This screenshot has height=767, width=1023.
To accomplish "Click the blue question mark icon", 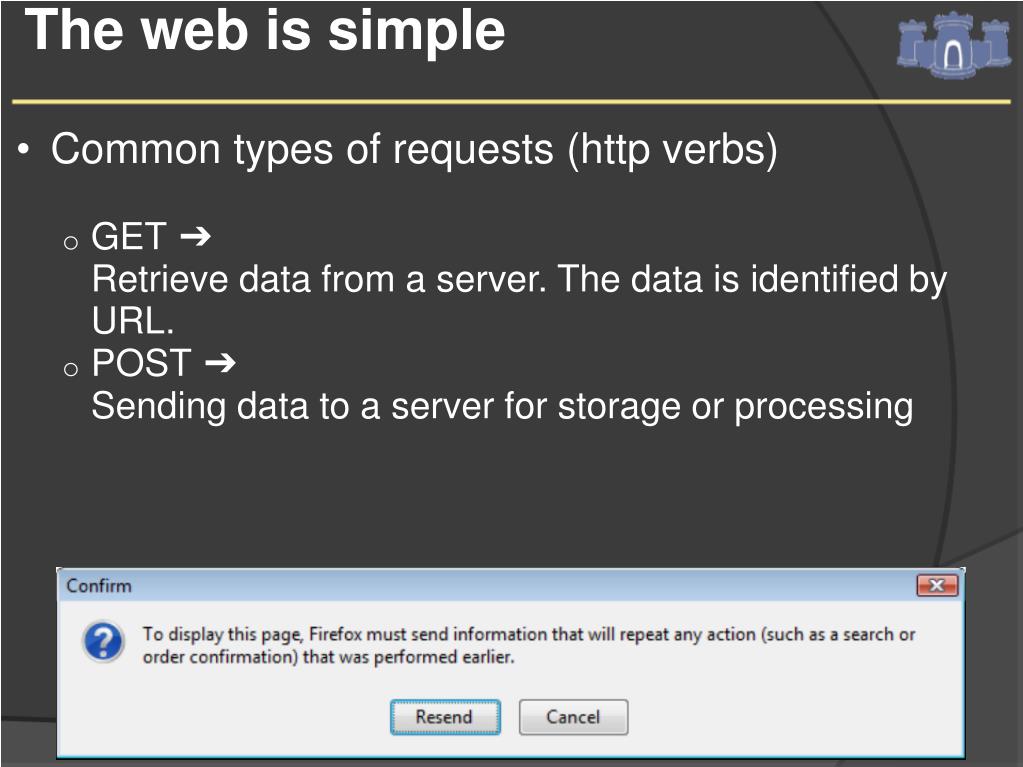I will pos(103,642).
